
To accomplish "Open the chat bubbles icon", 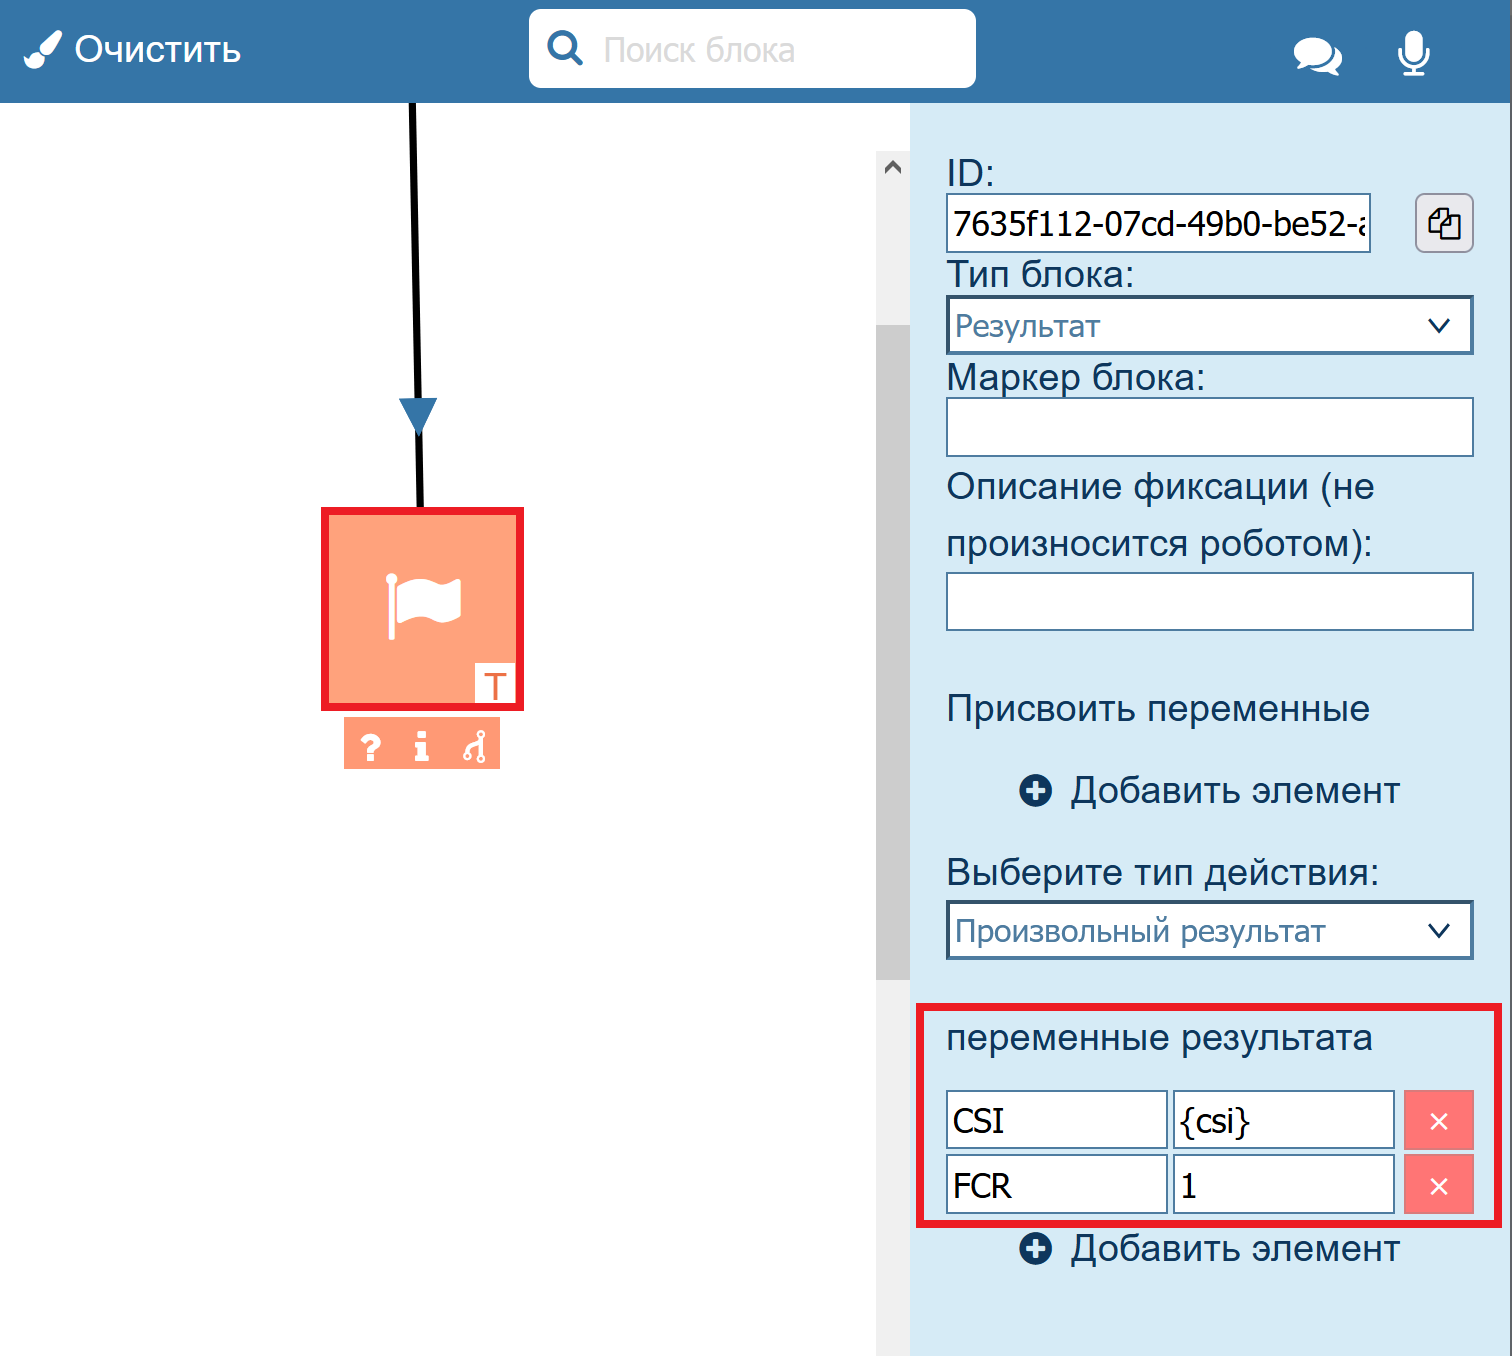I will pyautogui.click(x=1317, y=55).
